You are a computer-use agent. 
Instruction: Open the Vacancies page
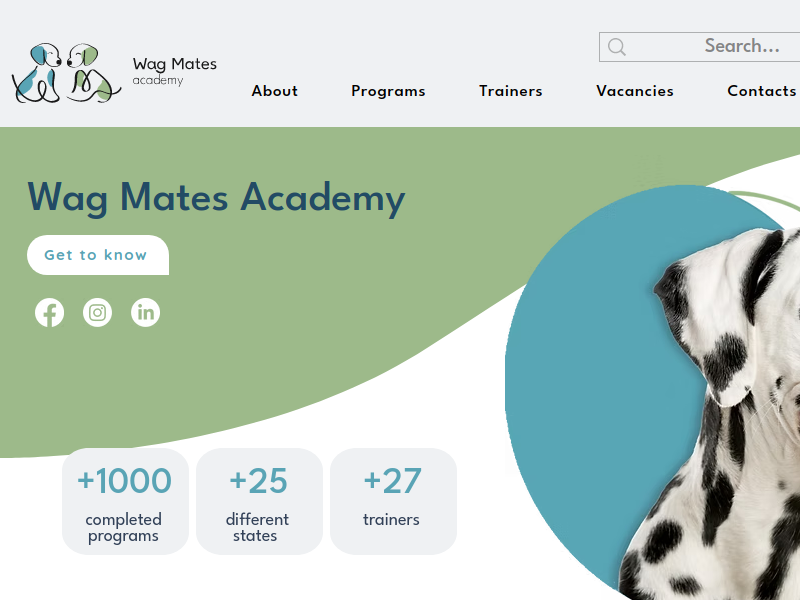click(635, 91)
